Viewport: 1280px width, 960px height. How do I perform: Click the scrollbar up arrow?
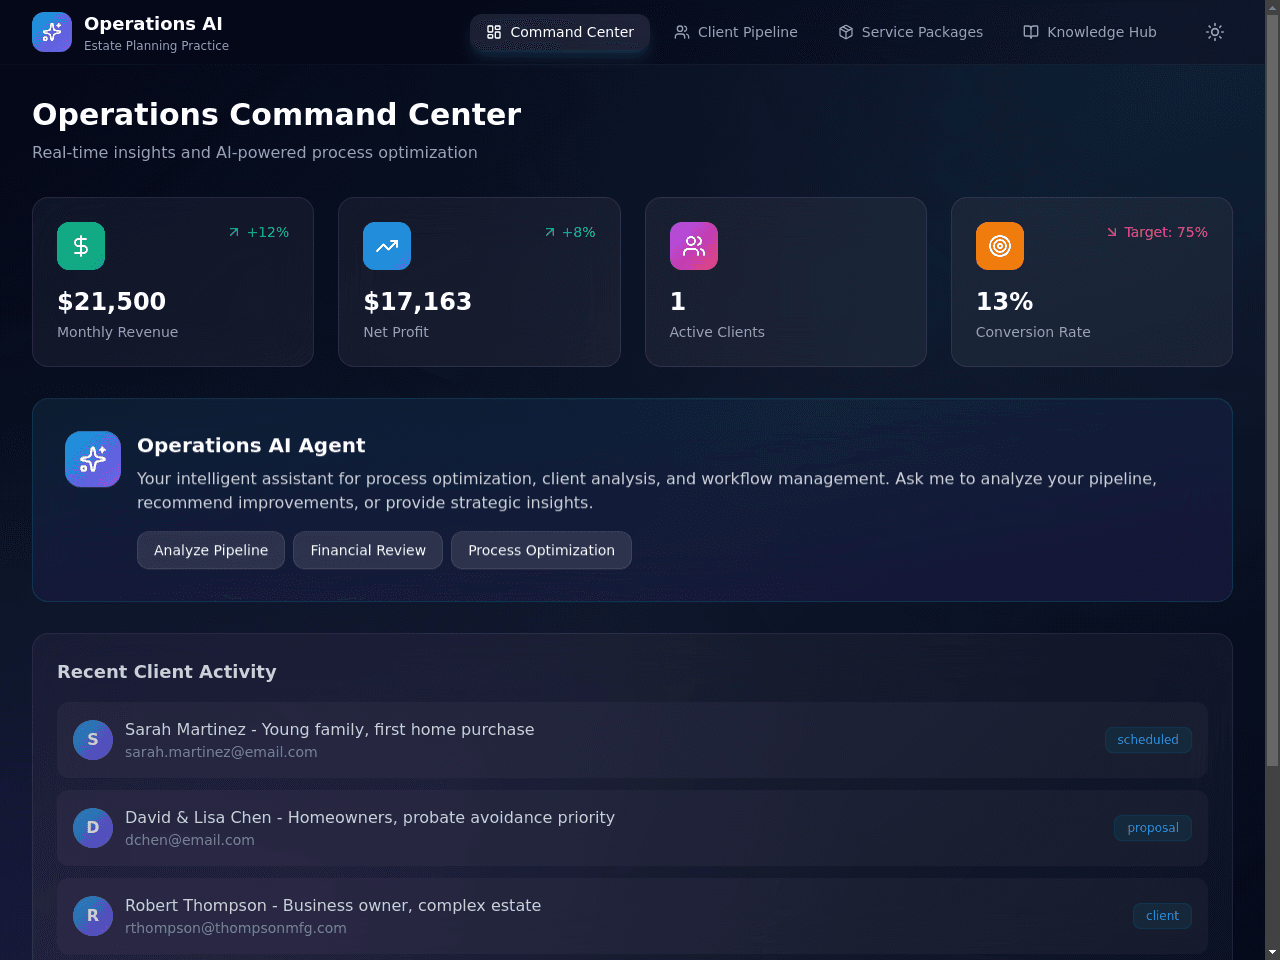[x=1272, y=6]
